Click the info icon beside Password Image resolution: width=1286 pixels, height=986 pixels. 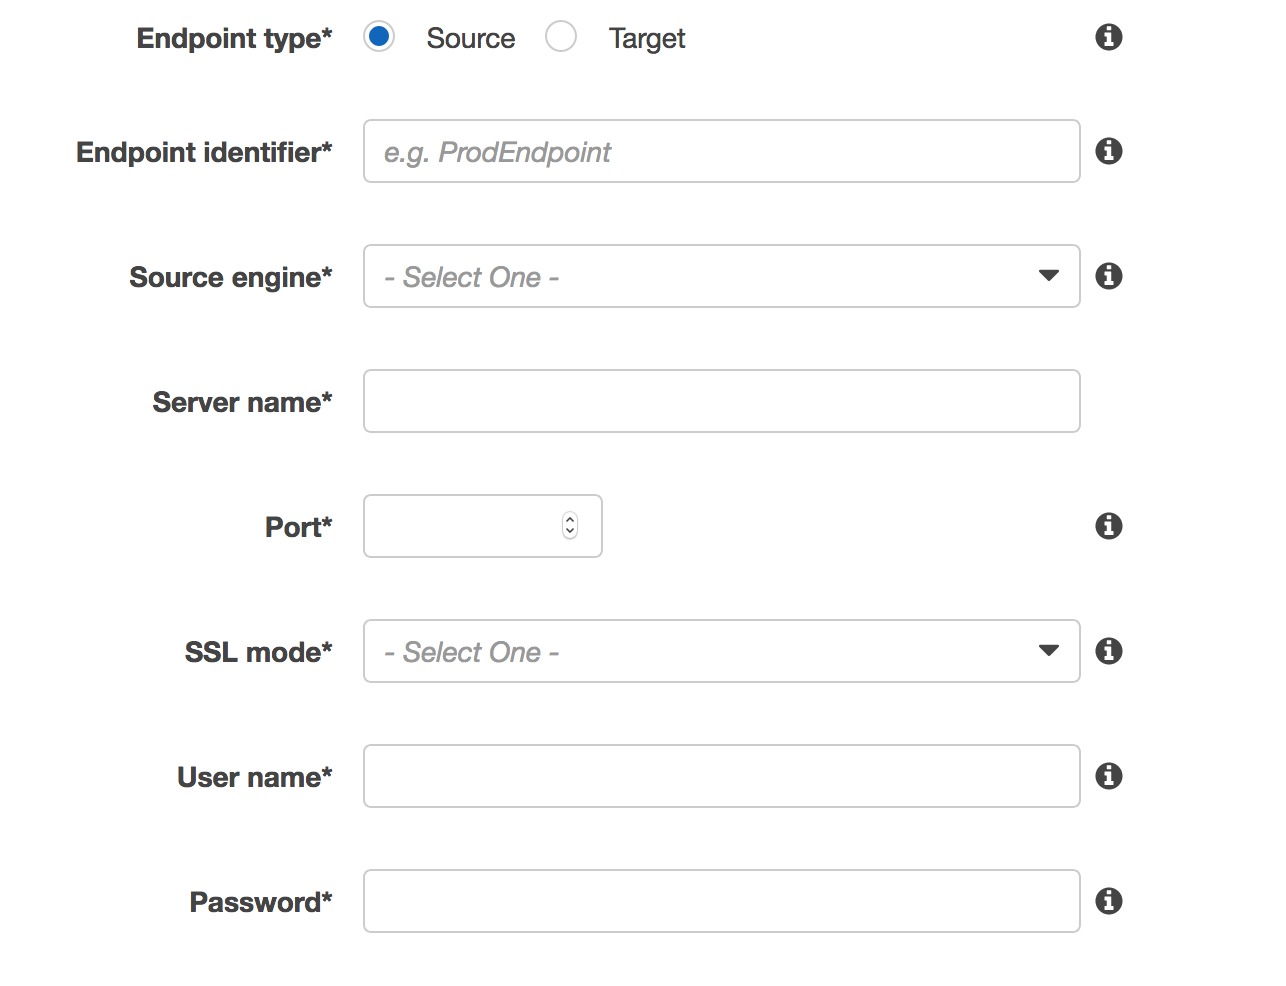click(1108, 901)
